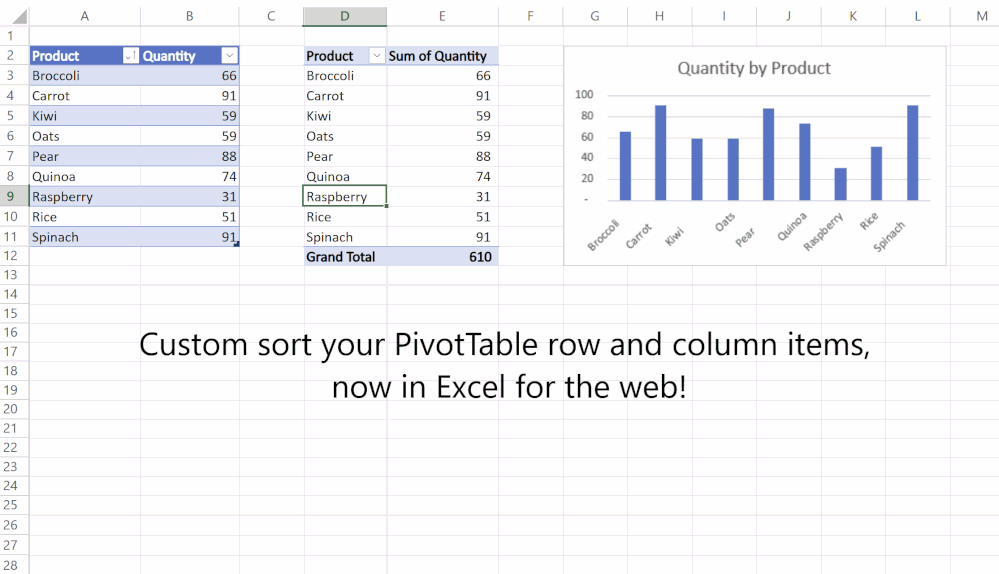Click the Quinoa cell in column A
The image size is (999, 574).
pos(85,176)
